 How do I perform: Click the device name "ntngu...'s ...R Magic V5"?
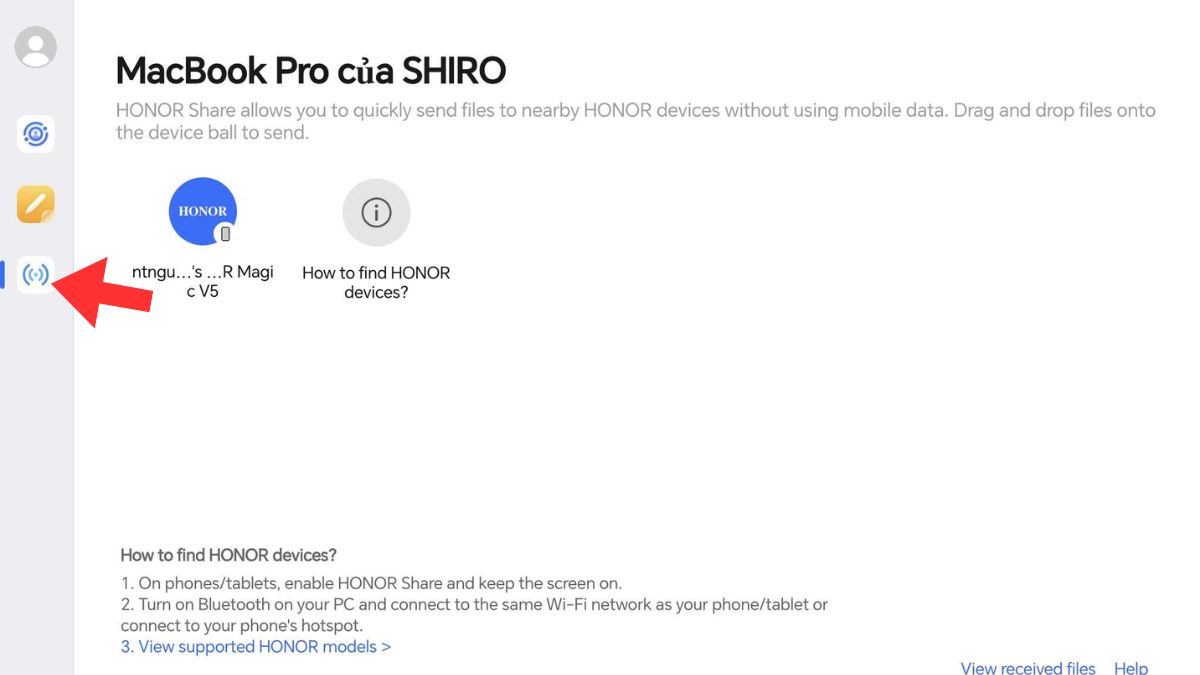click(202, 281)
